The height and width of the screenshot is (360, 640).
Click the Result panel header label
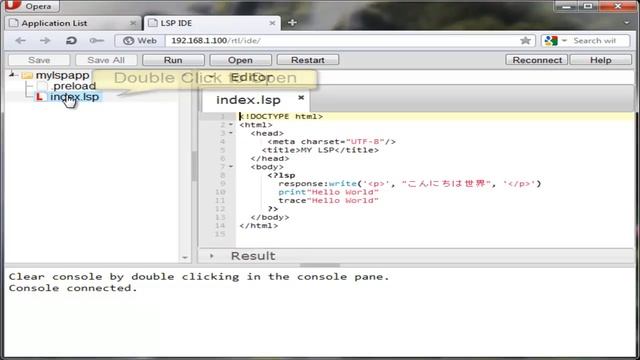253,256
